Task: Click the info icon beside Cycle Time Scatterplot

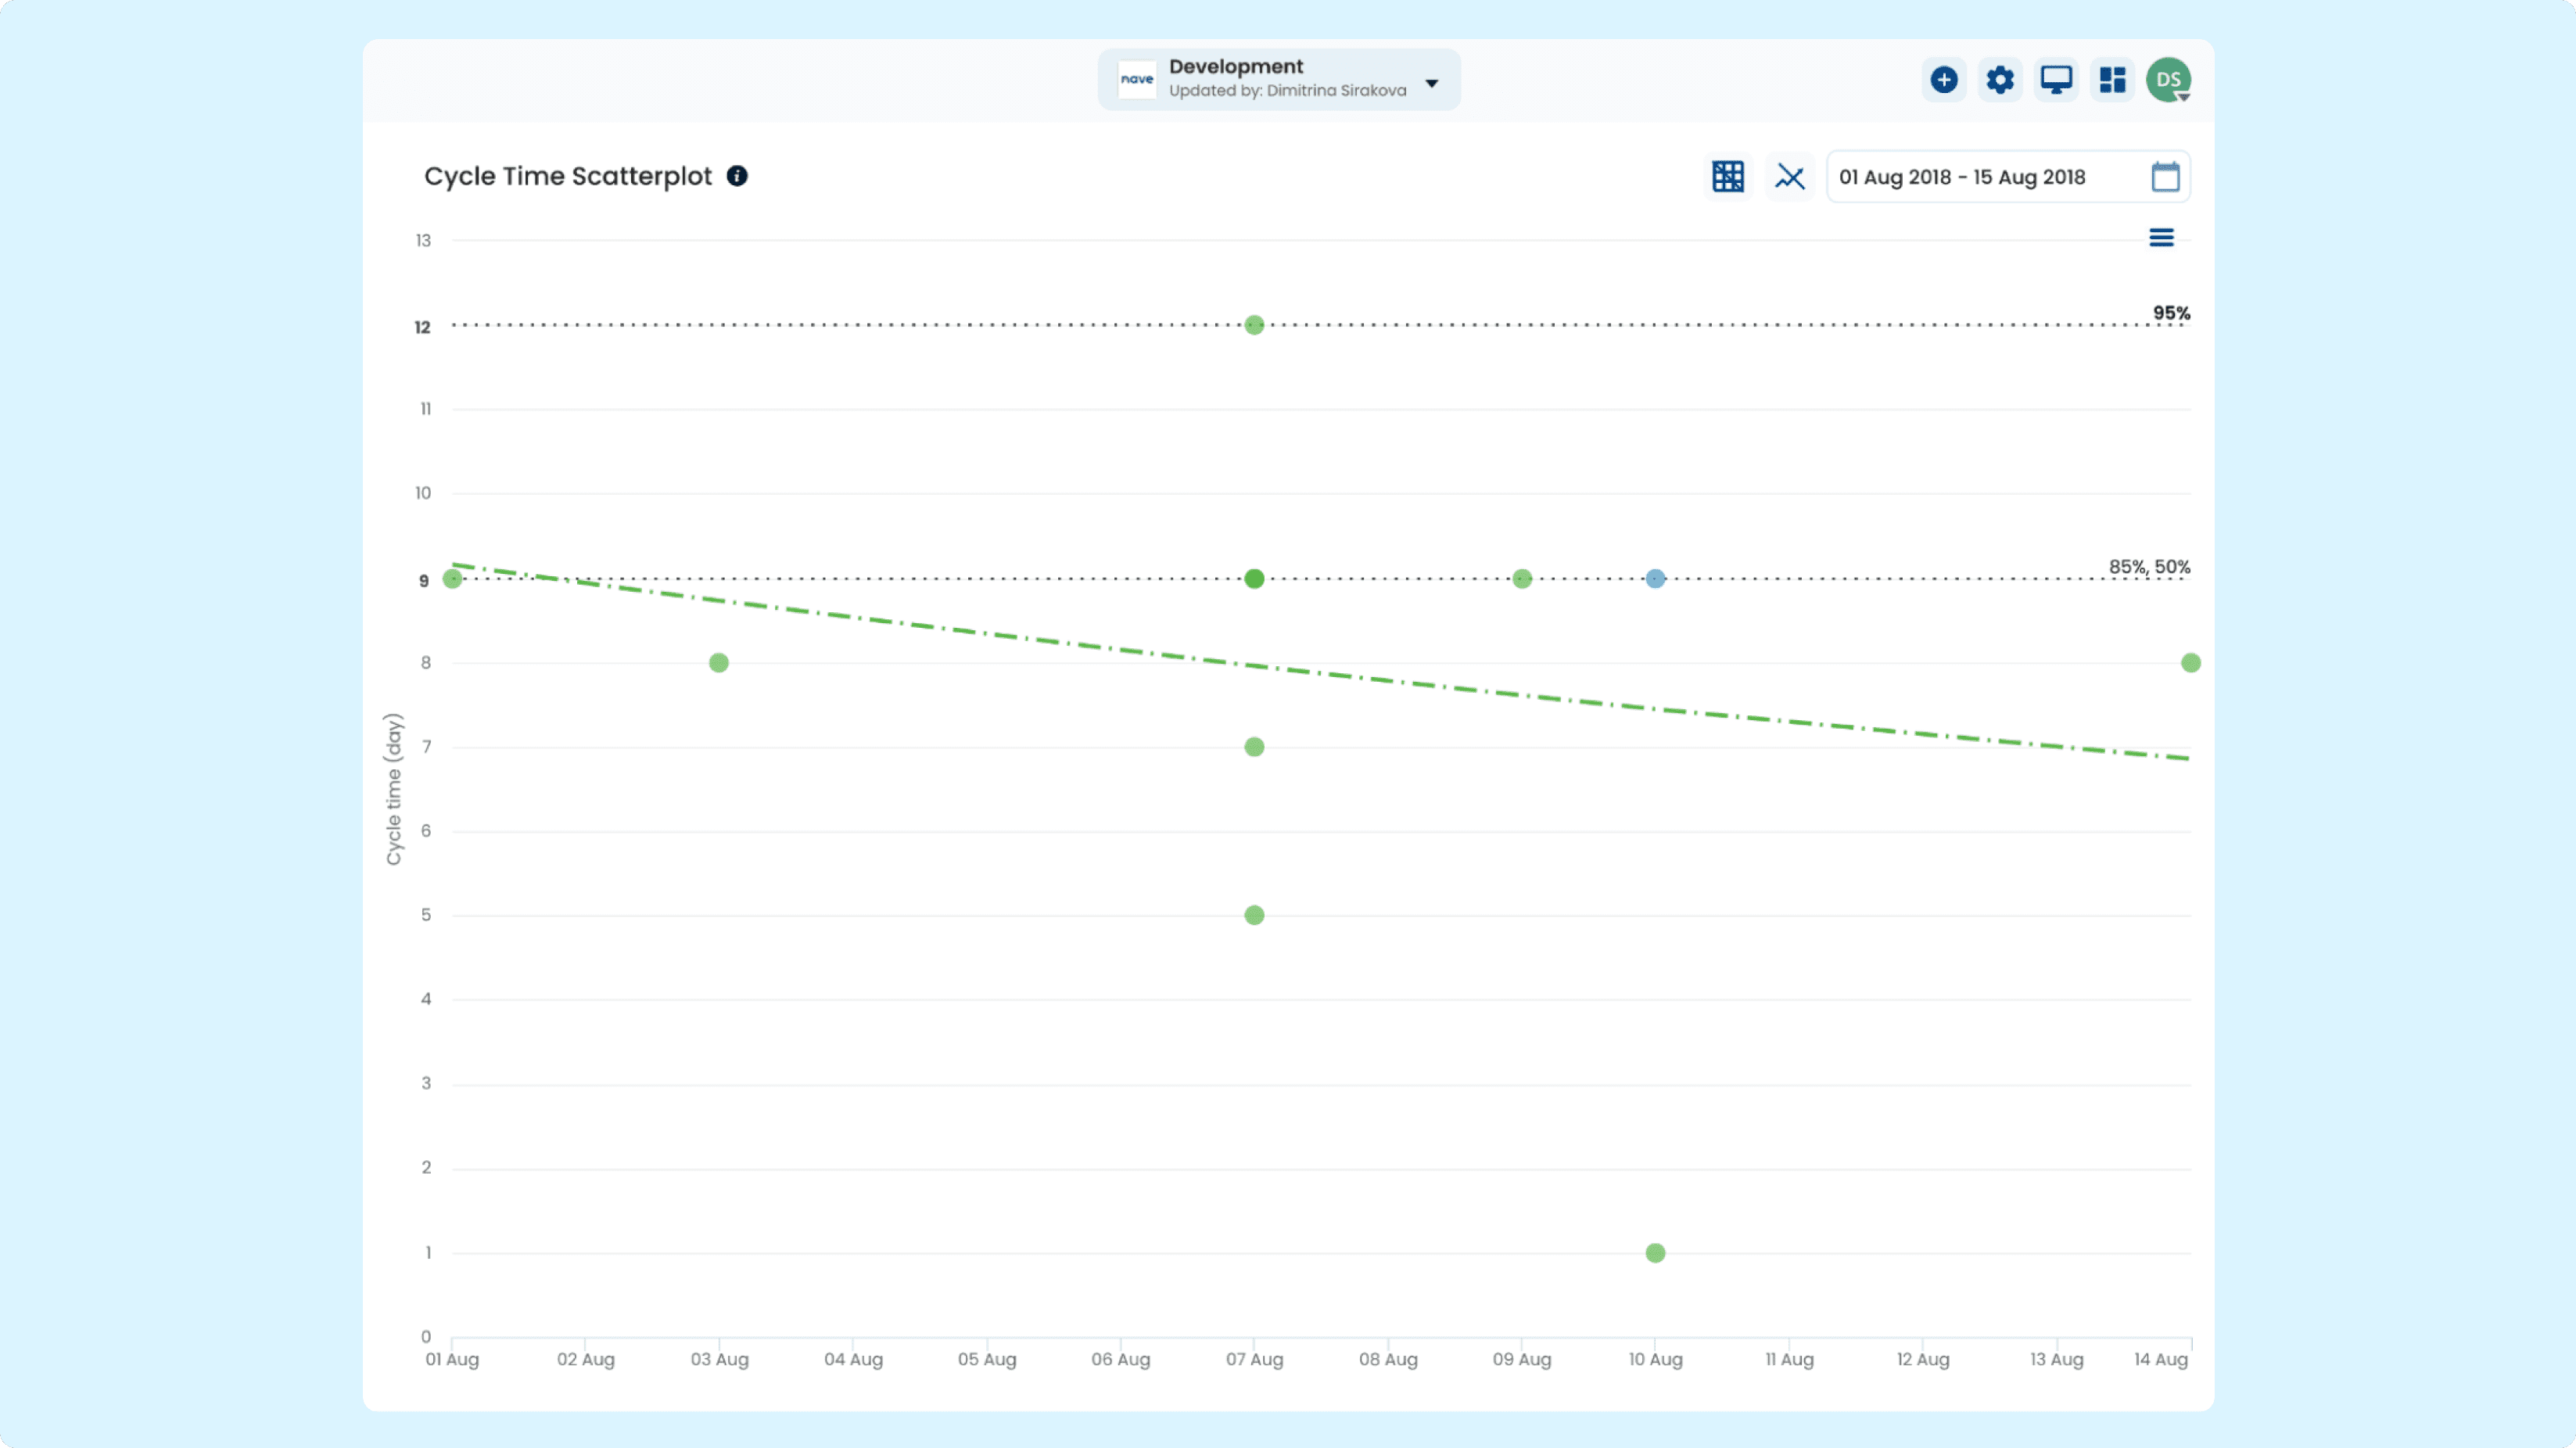Action: (737, 176)
